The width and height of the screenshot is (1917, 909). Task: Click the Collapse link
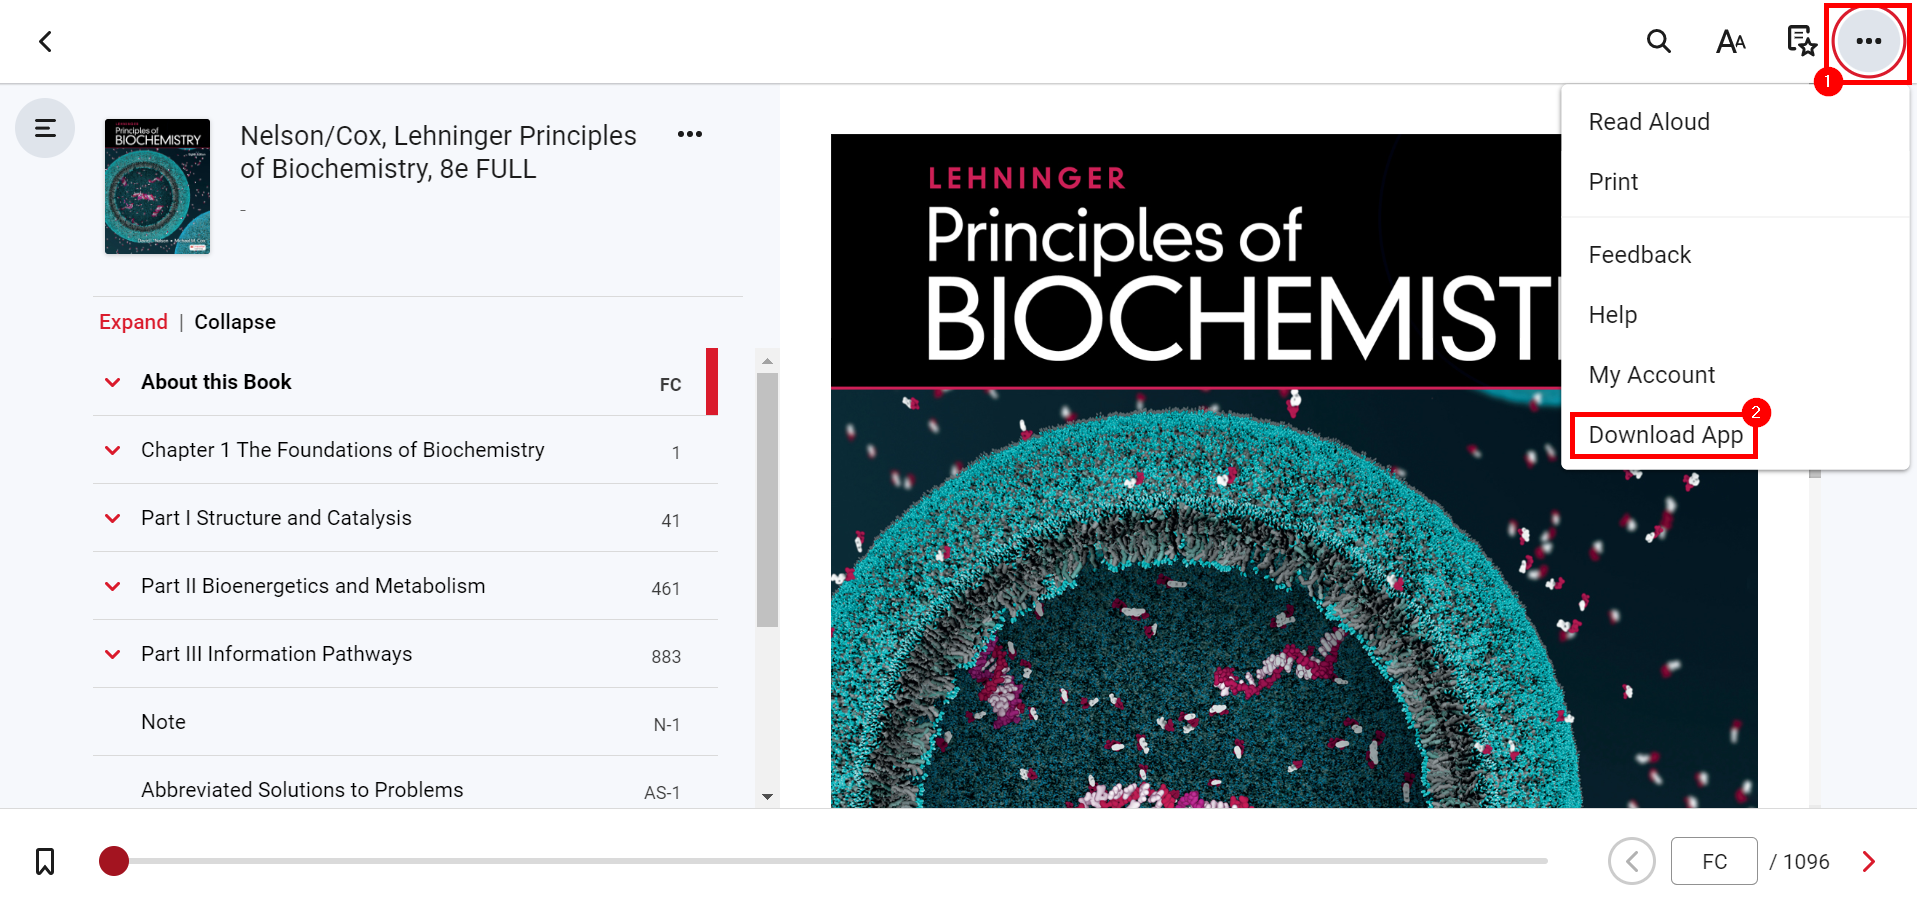coord(235,322)
